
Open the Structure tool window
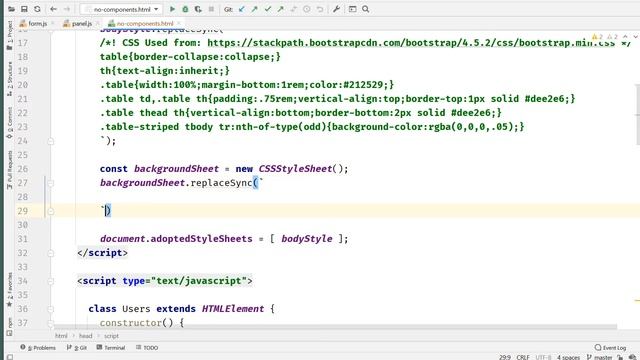(9, 79)
